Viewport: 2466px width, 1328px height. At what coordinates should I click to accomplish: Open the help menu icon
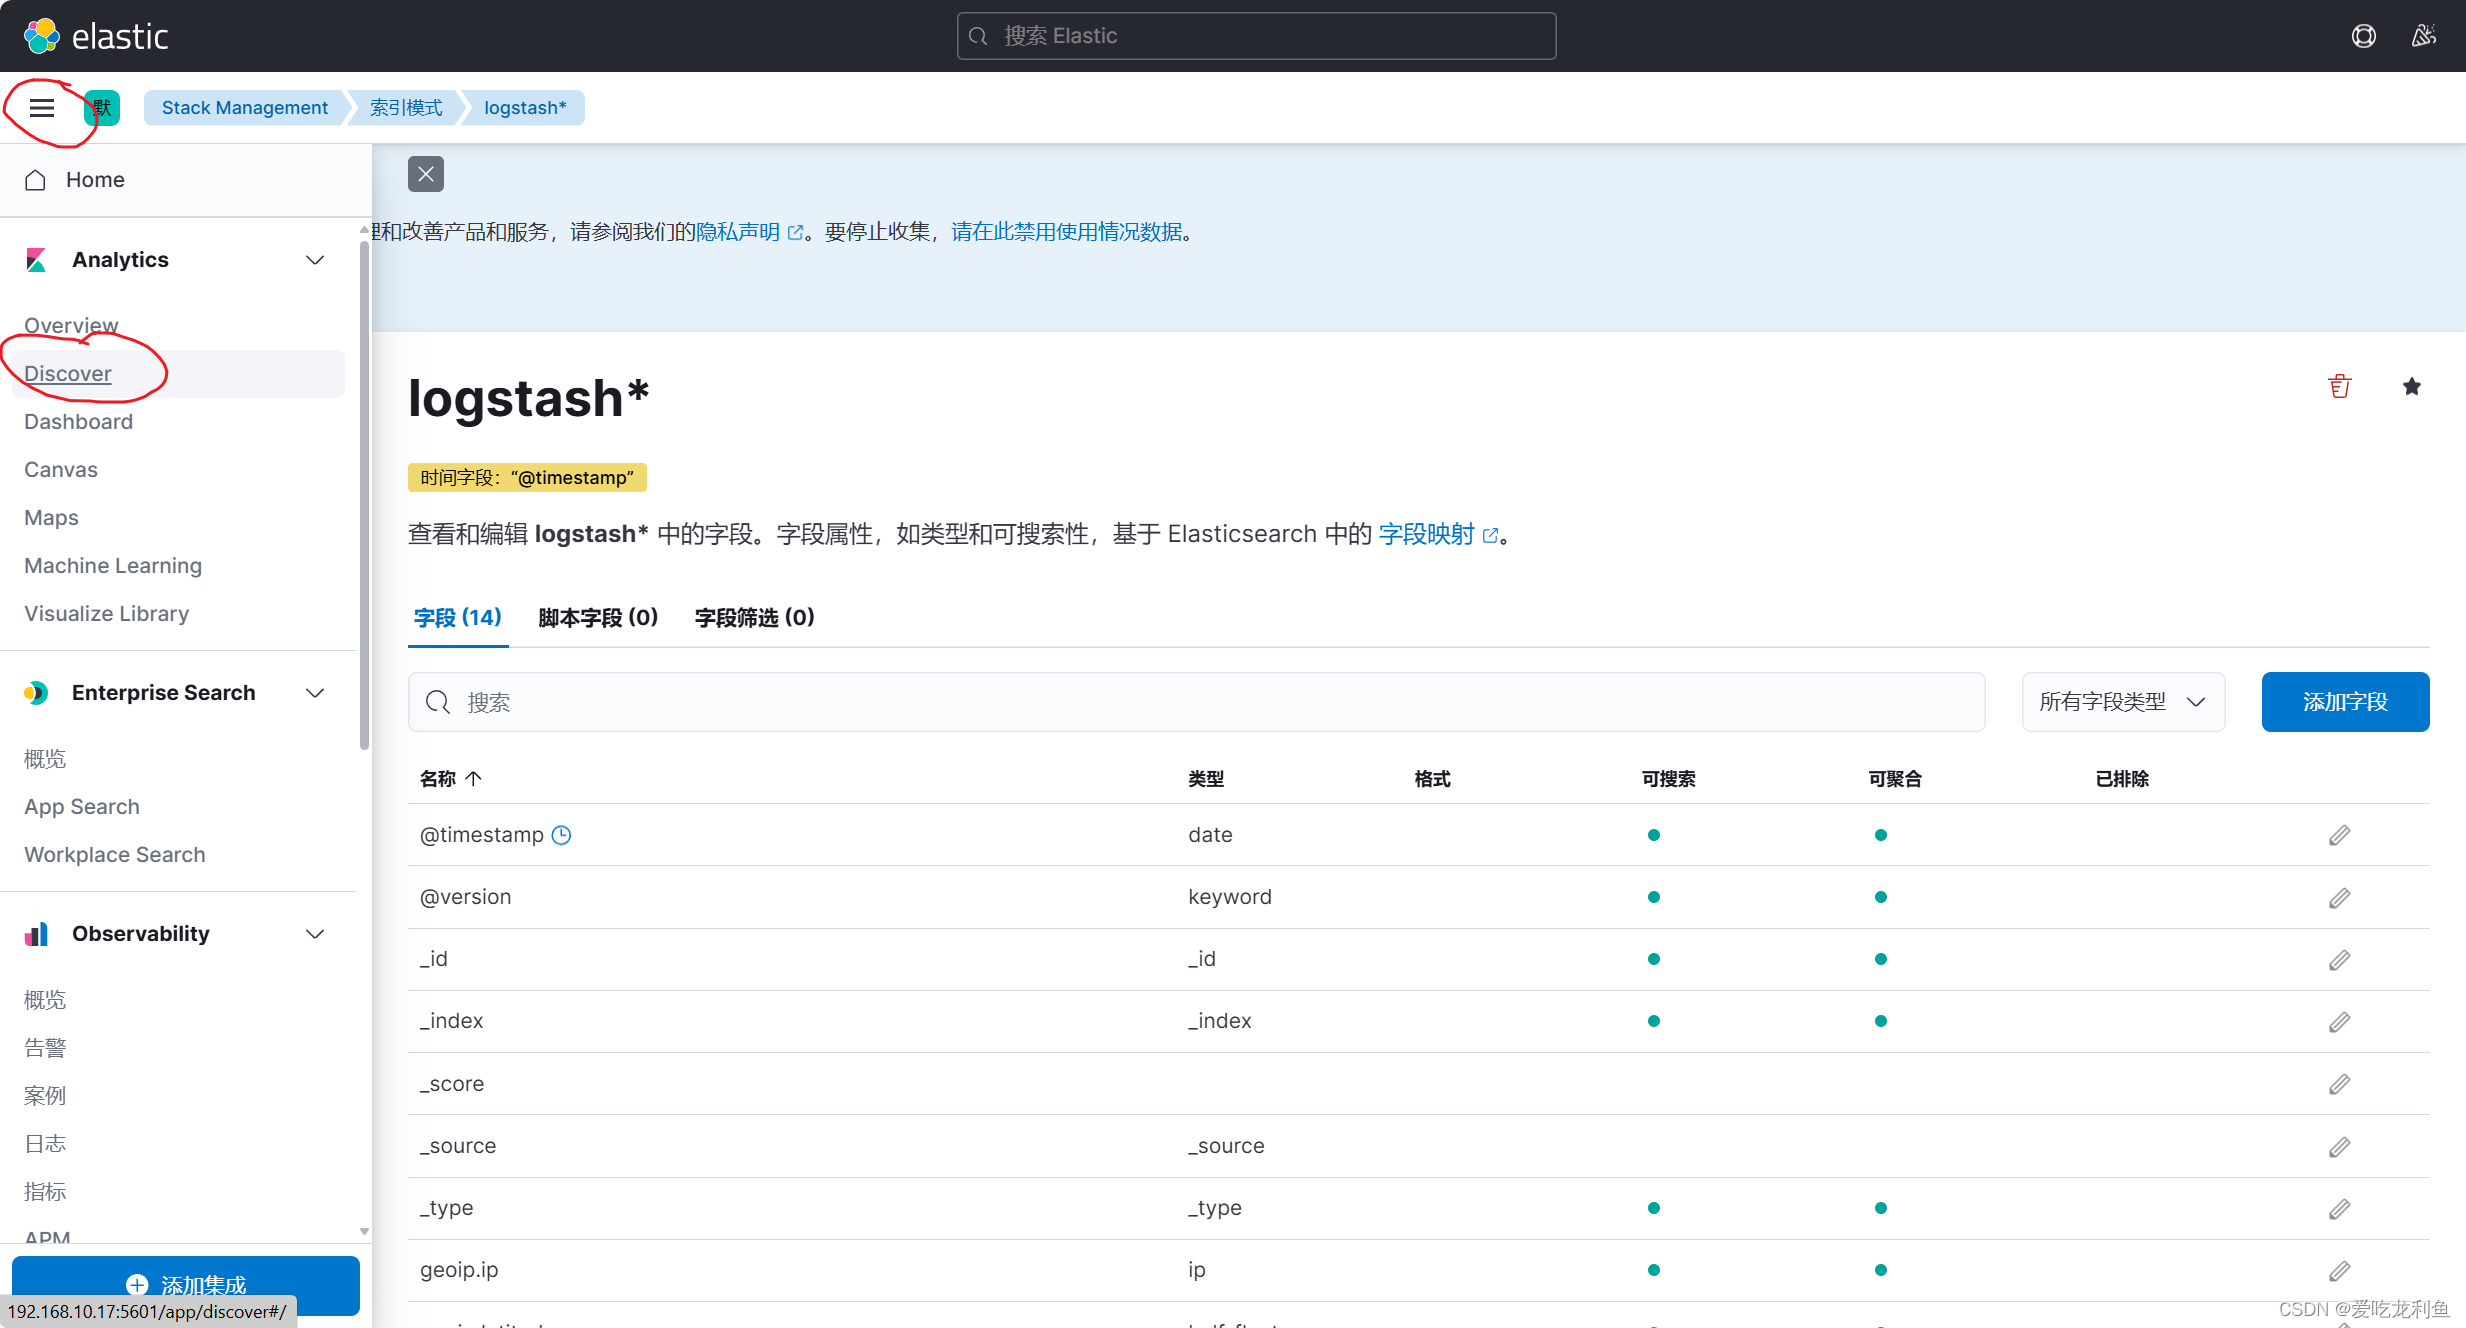tap(2364, 36)
